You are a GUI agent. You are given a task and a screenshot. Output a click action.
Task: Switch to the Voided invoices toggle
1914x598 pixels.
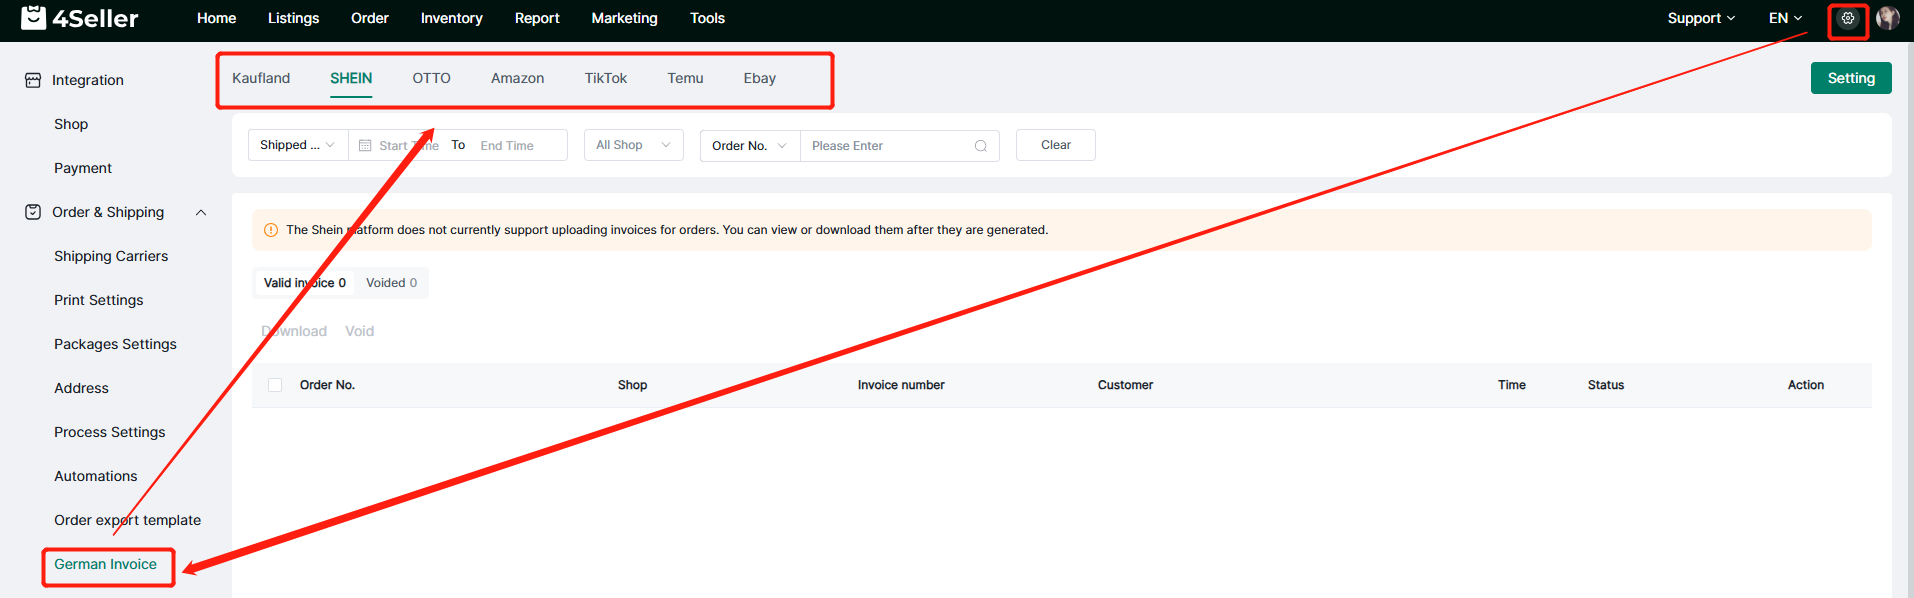click(391, 283)
